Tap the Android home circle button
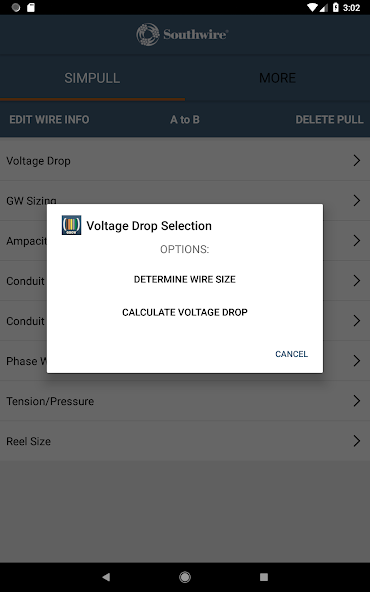Image resolution: width=370 pixels, height=592 pixels. 185,577
